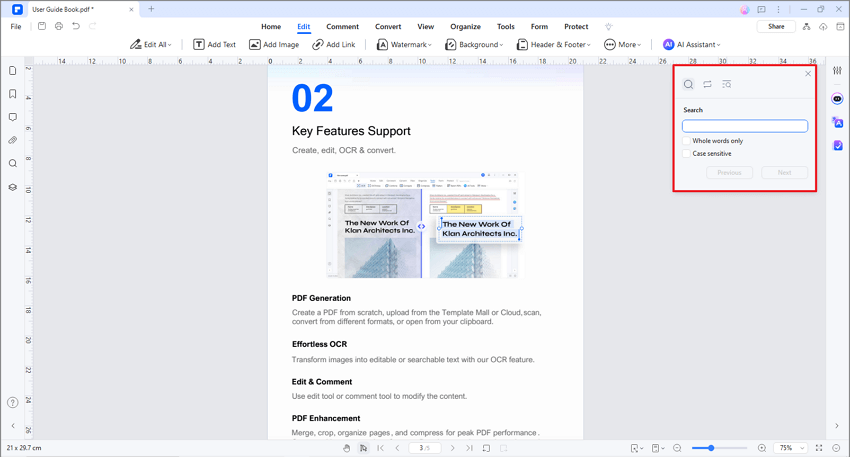Screen dimensions: 850x457
Task: Enter full screen mode
Action: tap(819, 448)
